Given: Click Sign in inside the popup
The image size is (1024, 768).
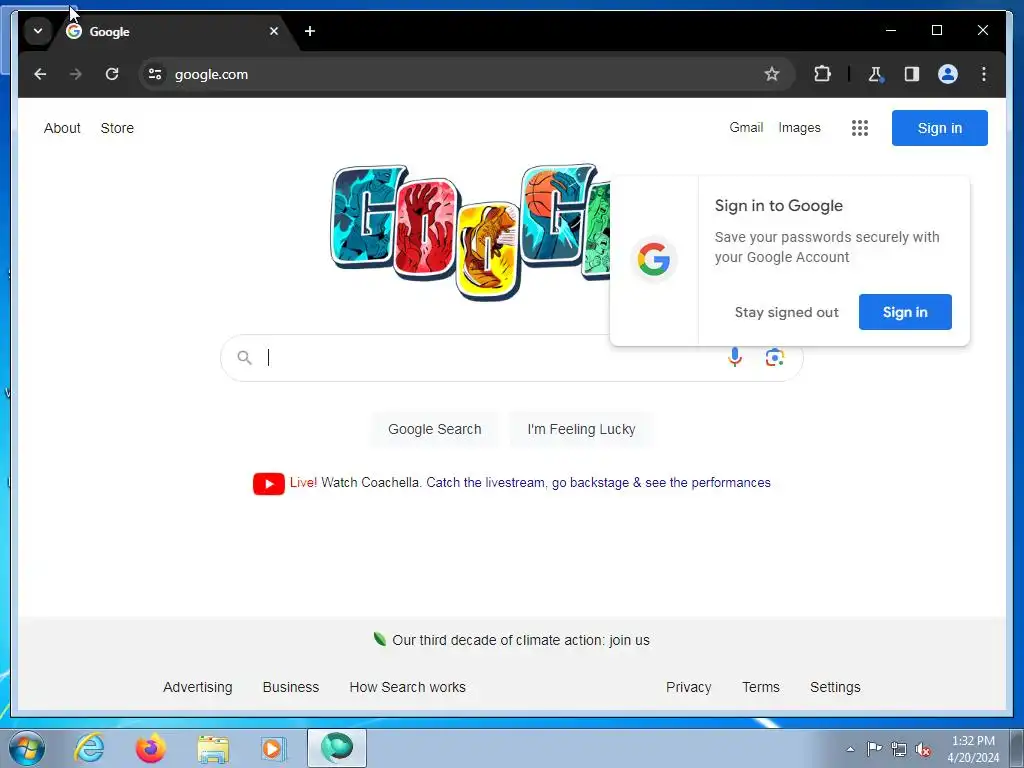Looking at the screenshot, I should coord(905,312).
